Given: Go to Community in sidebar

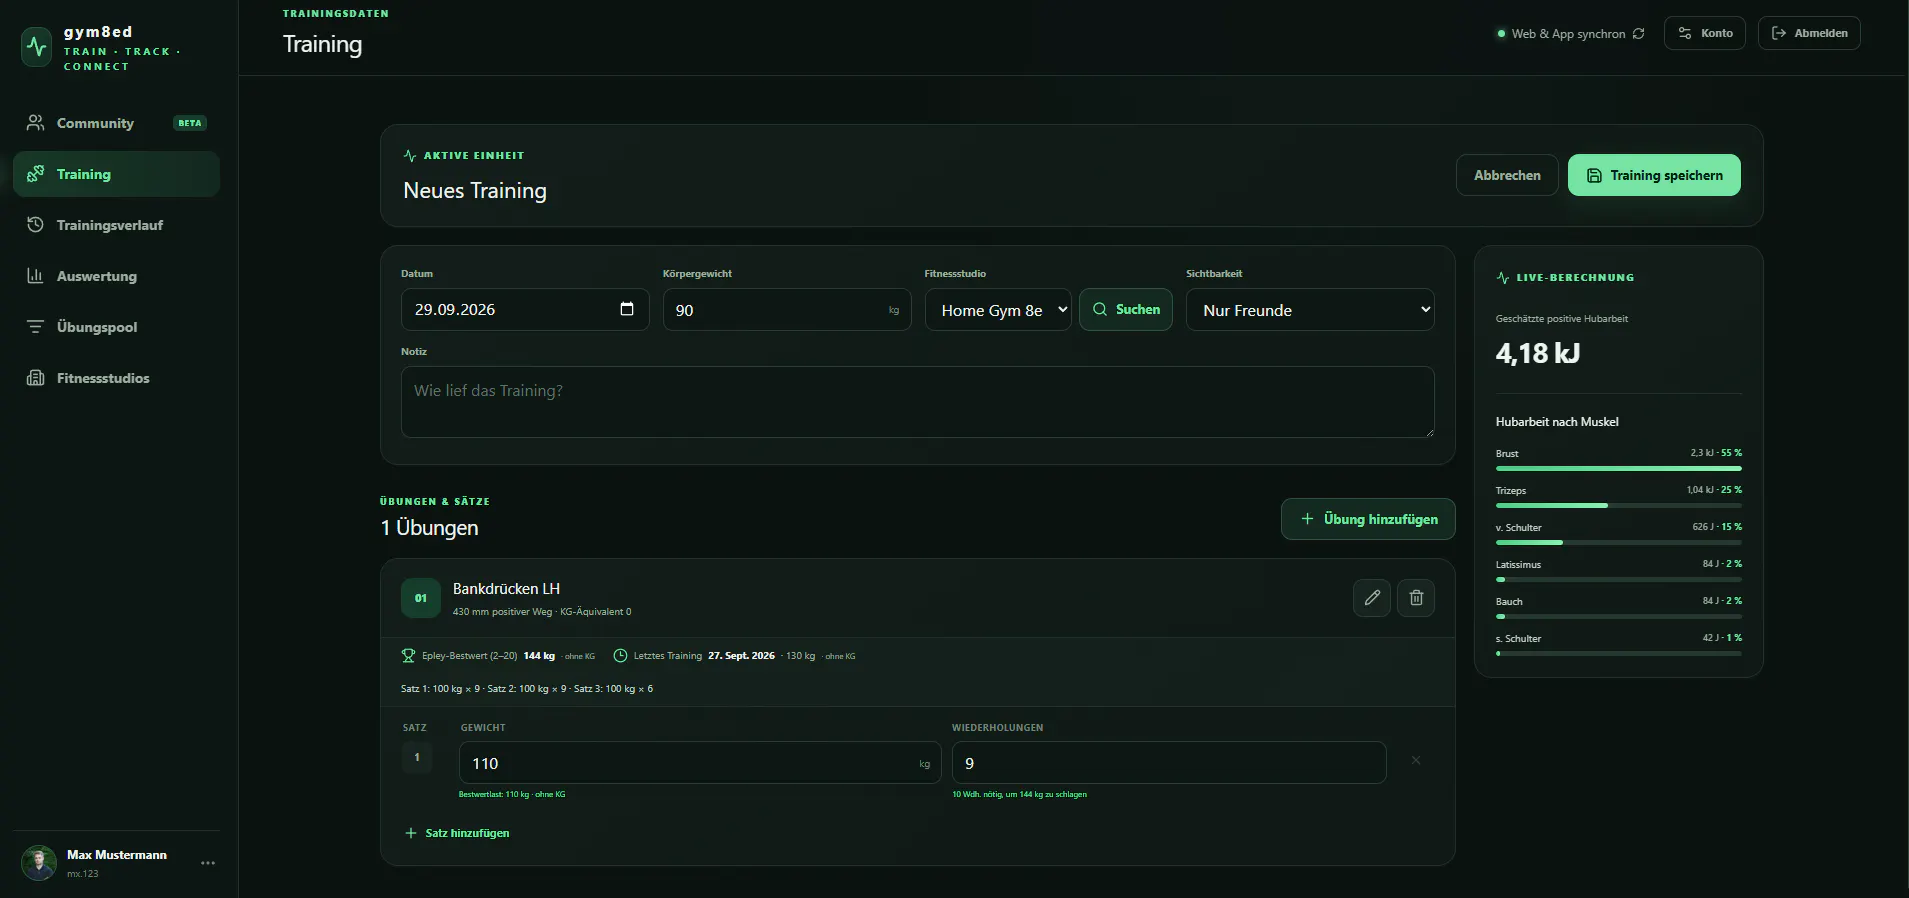Looking at the screenshot, I should click(x=116, y=123).
